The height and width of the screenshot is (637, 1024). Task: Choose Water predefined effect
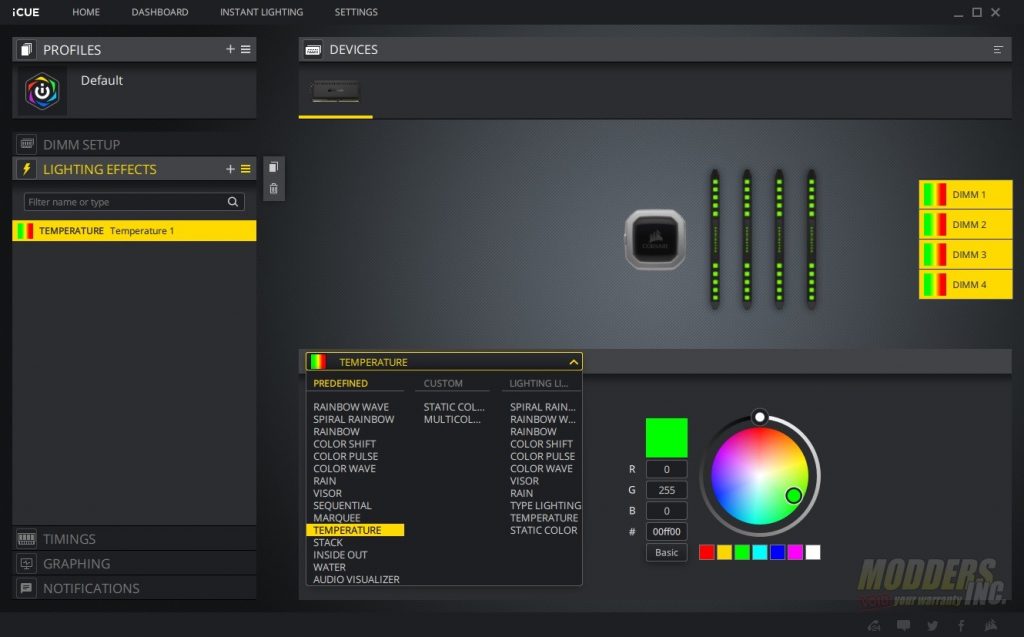(x=329, y=567)
